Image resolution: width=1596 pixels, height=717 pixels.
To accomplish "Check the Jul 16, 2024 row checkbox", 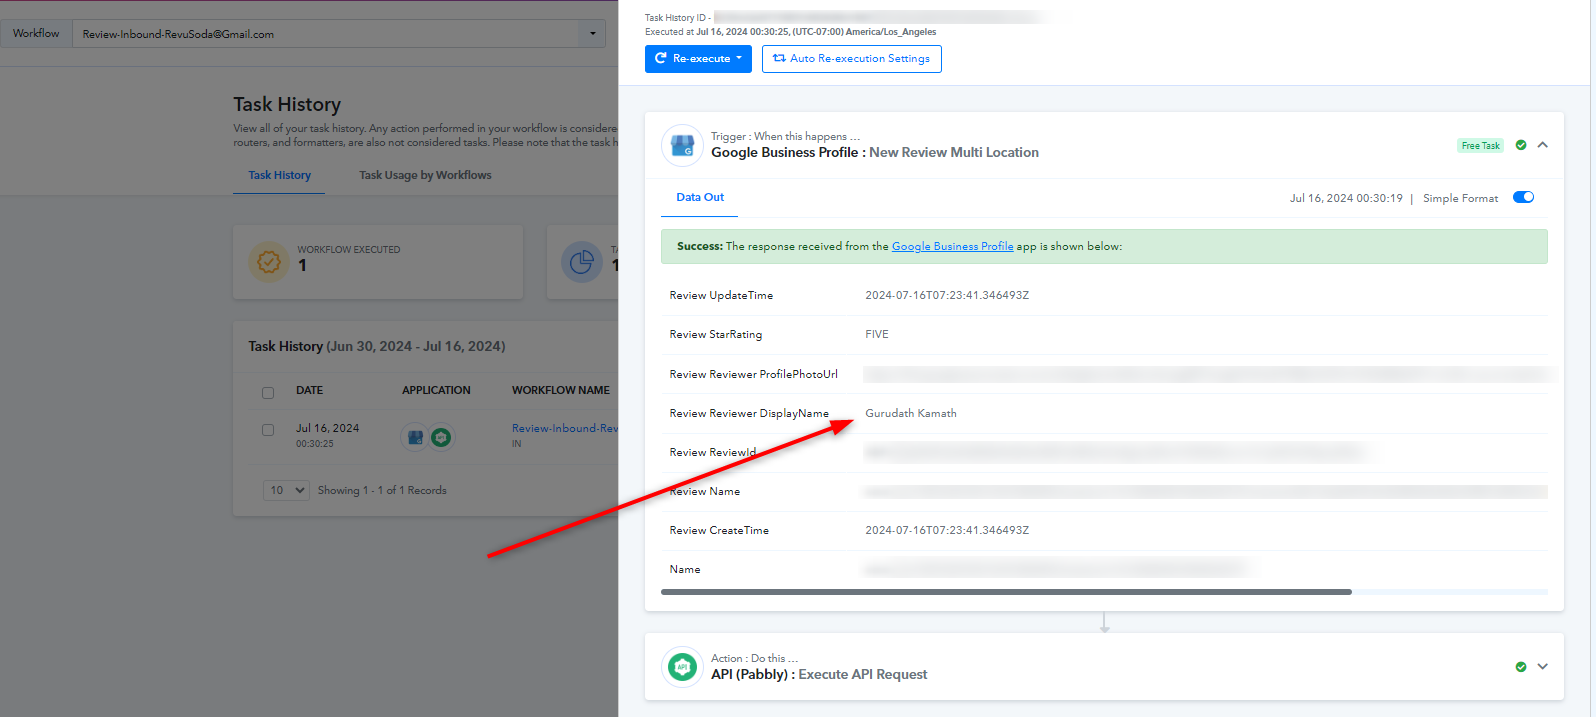I will coord(268,430).
